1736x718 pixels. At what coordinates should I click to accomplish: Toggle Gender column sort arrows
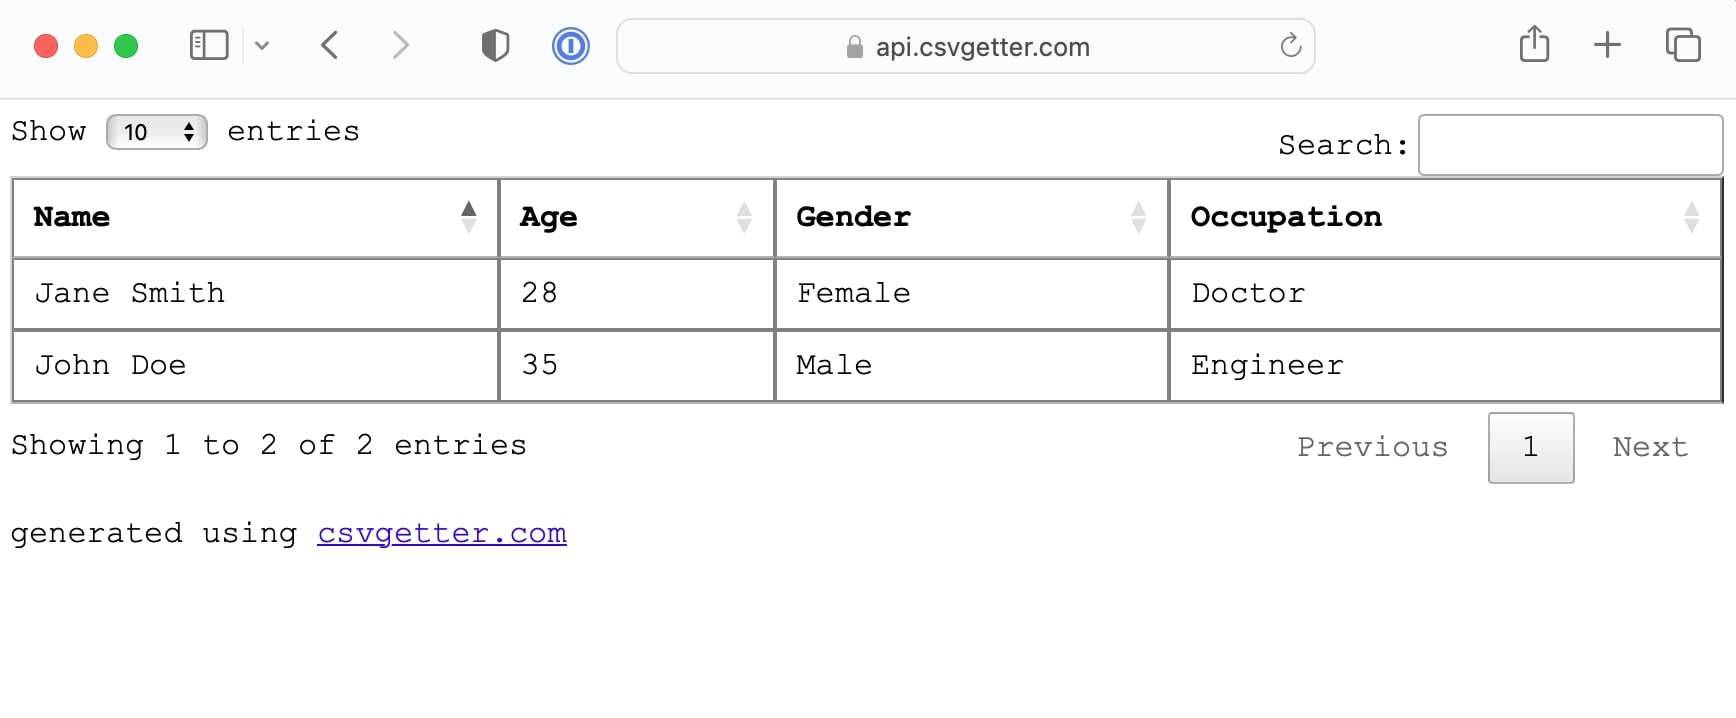[1138, 216]
